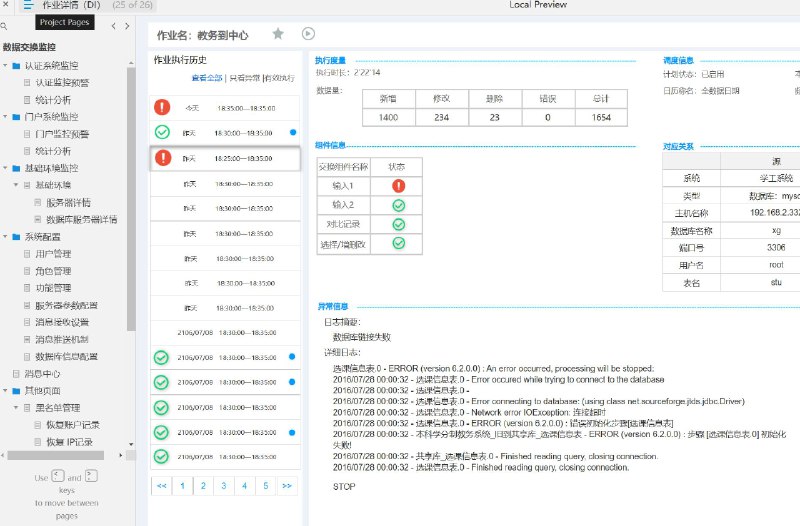800x526 pixels.
Task: Click the 1654 总计 count cell
Action: click(601, 117)
